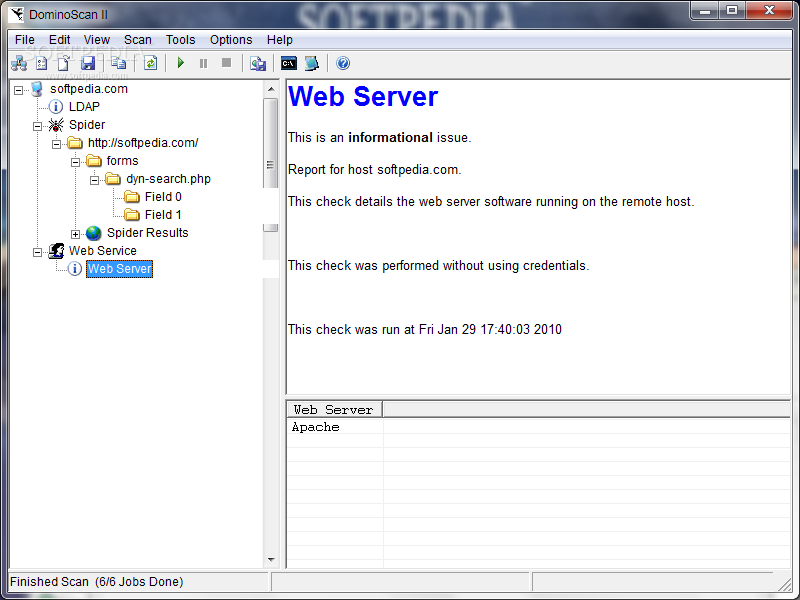Click the dyn-search.php folder icon
The height and width of the screenshot is (600, 800).
112,179
